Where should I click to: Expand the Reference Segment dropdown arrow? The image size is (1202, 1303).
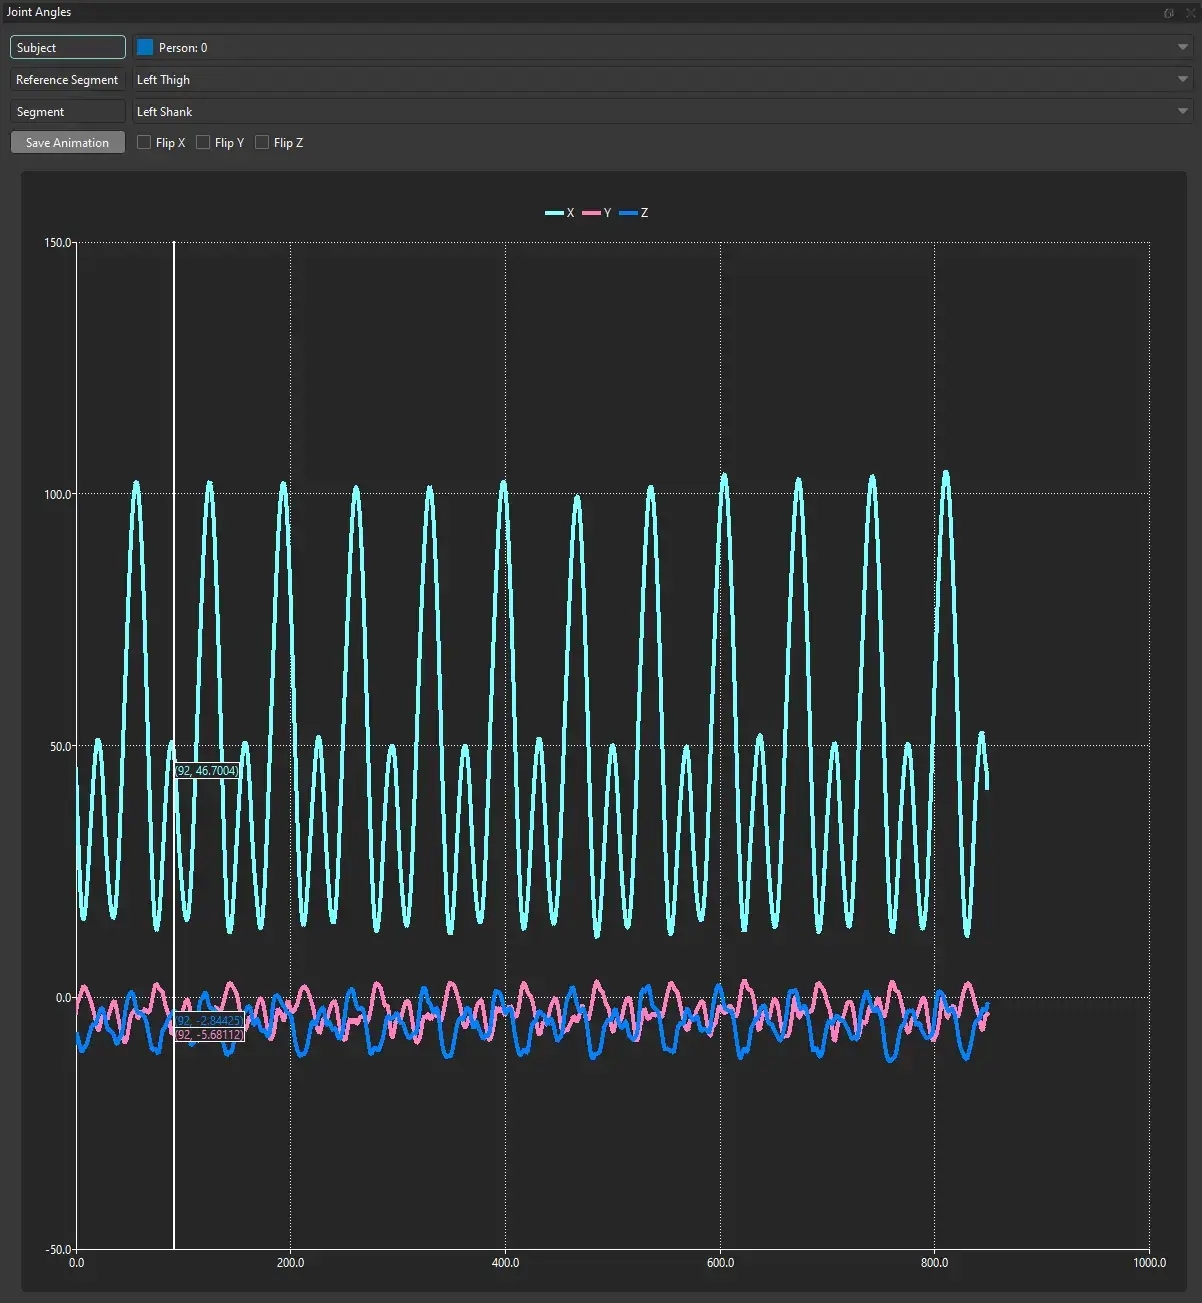pyautogui.click(x=1182, y=80)
